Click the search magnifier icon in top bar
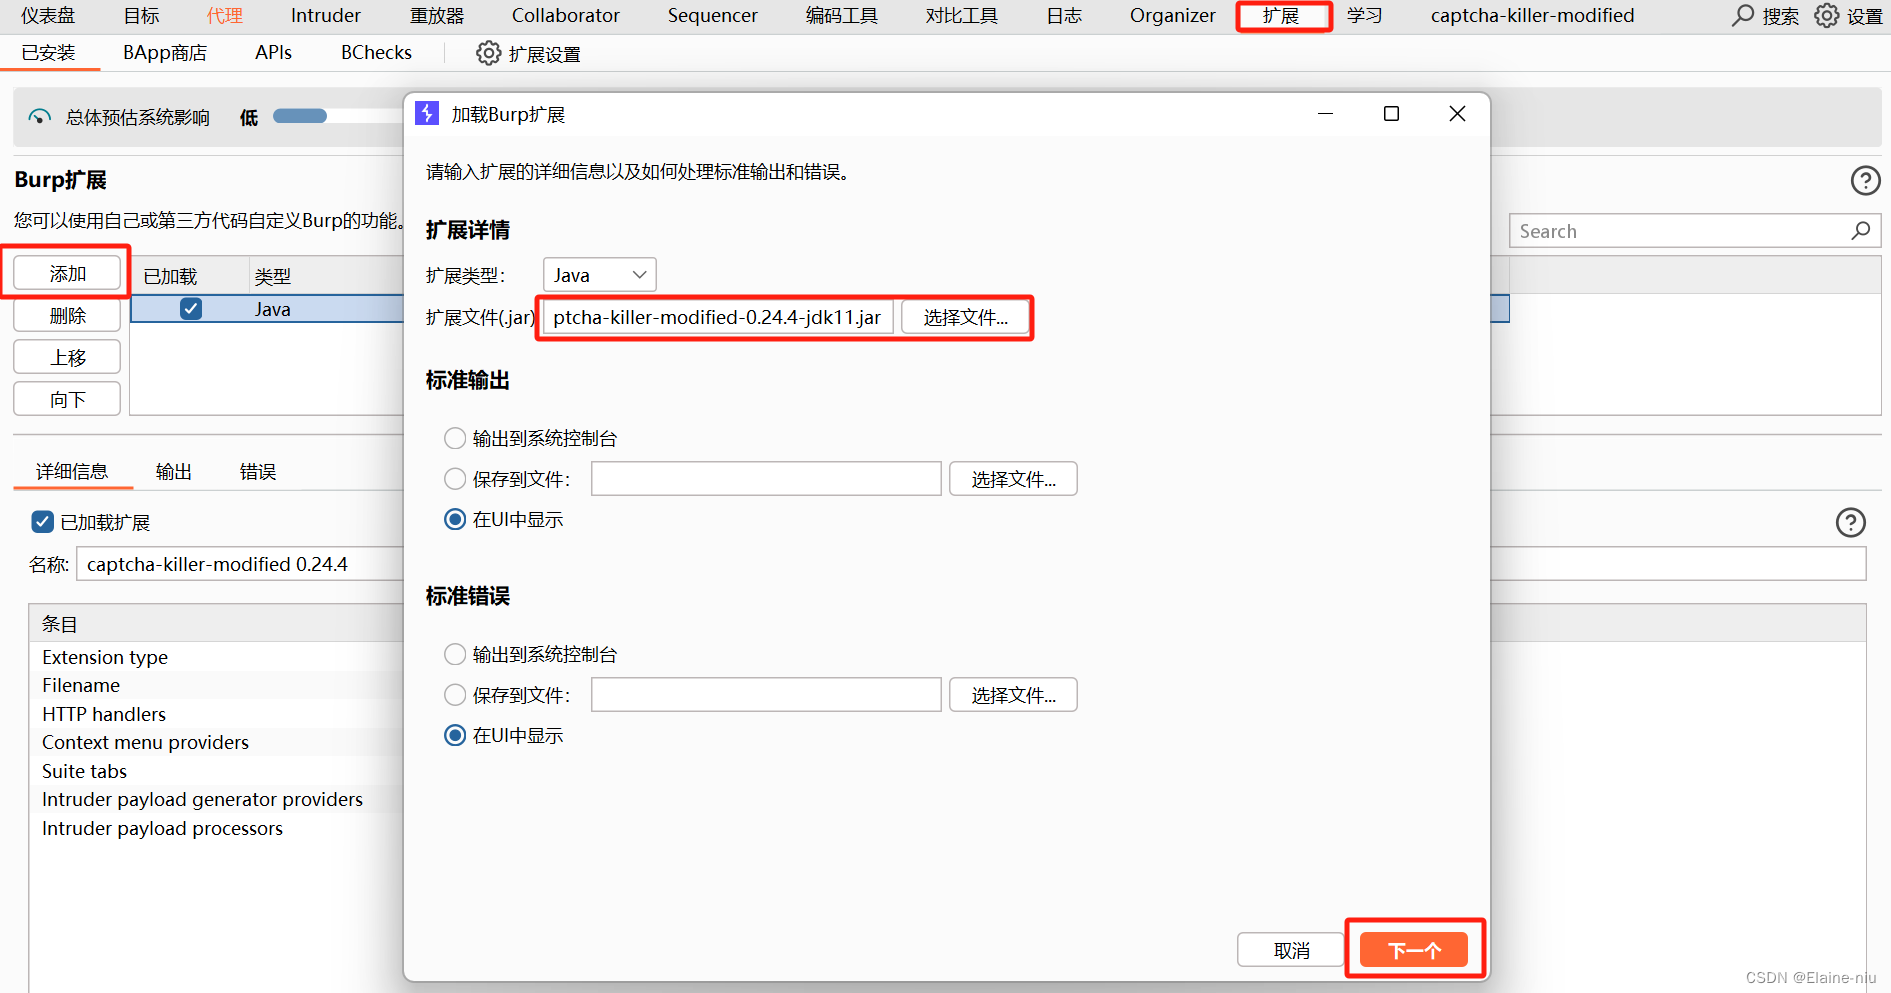The height and width of the screenshot is (993, 1891). 1743,15
